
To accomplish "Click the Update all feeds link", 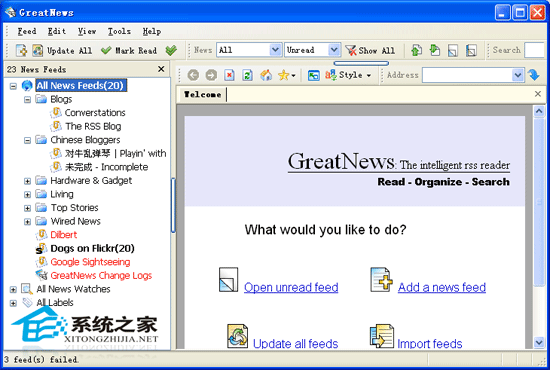I will (295, 343).
